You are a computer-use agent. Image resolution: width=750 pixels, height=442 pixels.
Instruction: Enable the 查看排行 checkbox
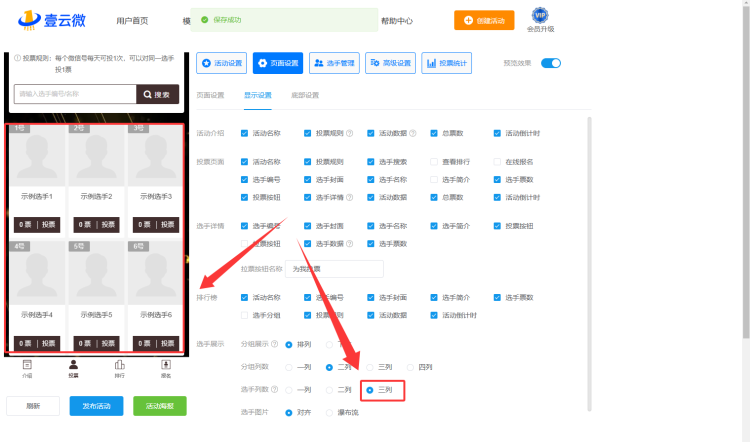pyautogui.click(x=434, y=161)
